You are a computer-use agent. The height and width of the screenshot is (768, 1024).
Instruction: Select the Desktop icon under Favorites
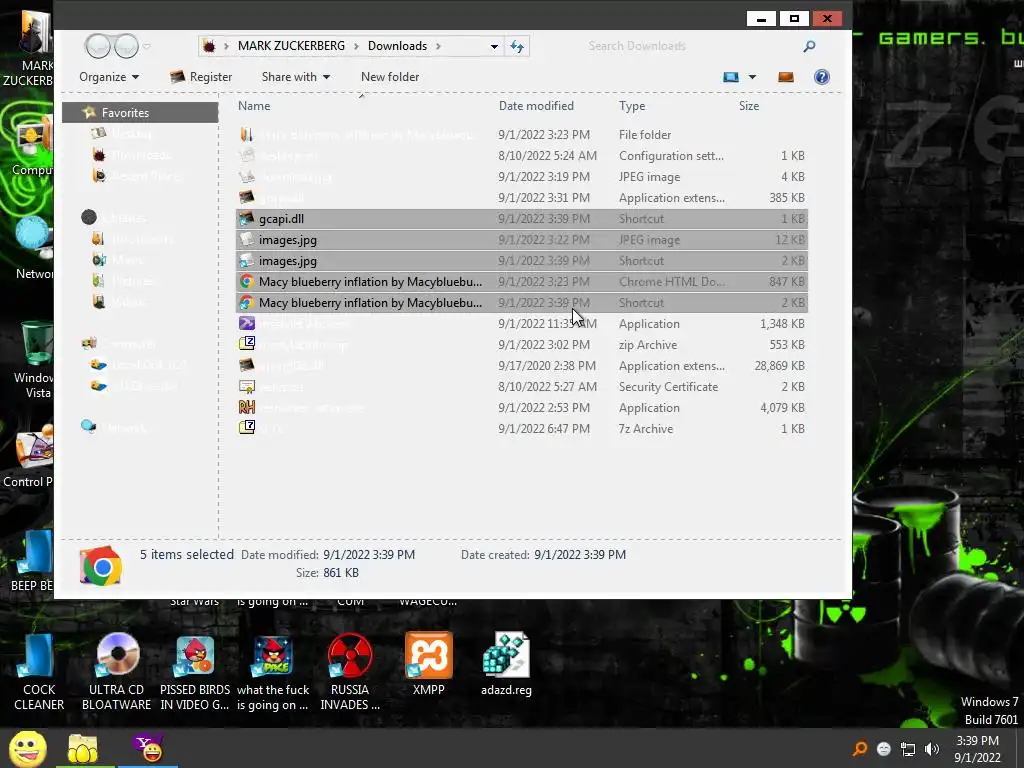tap(99, 134)
